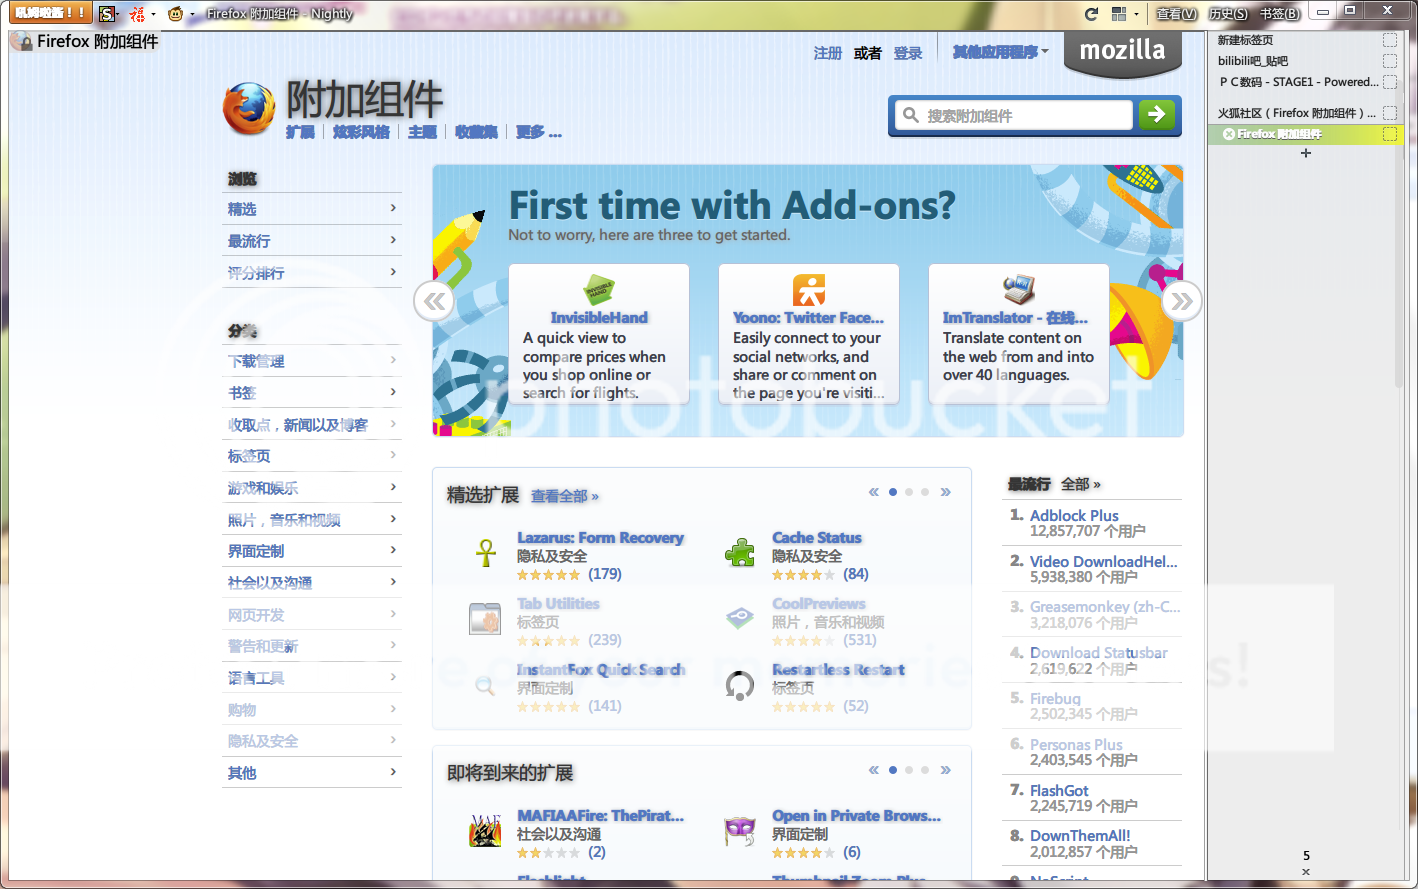Click the 注册 link
1418x889 pixels.
(828, 53)
